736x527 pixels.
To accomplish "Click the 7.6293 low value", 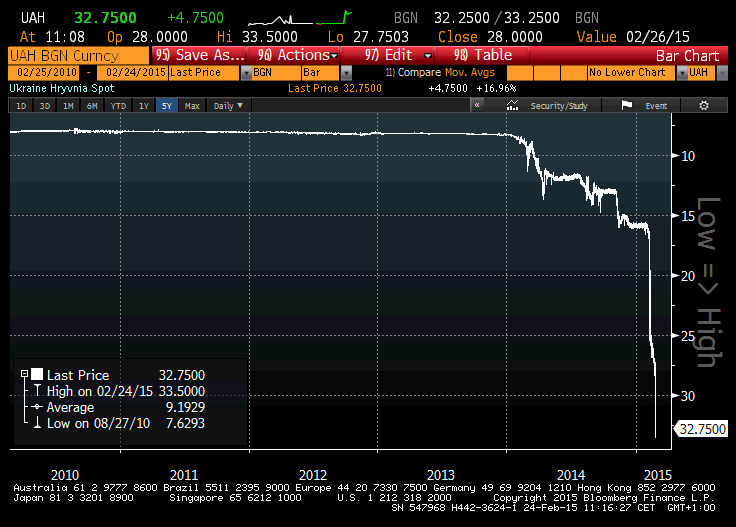I will [185, 423].
